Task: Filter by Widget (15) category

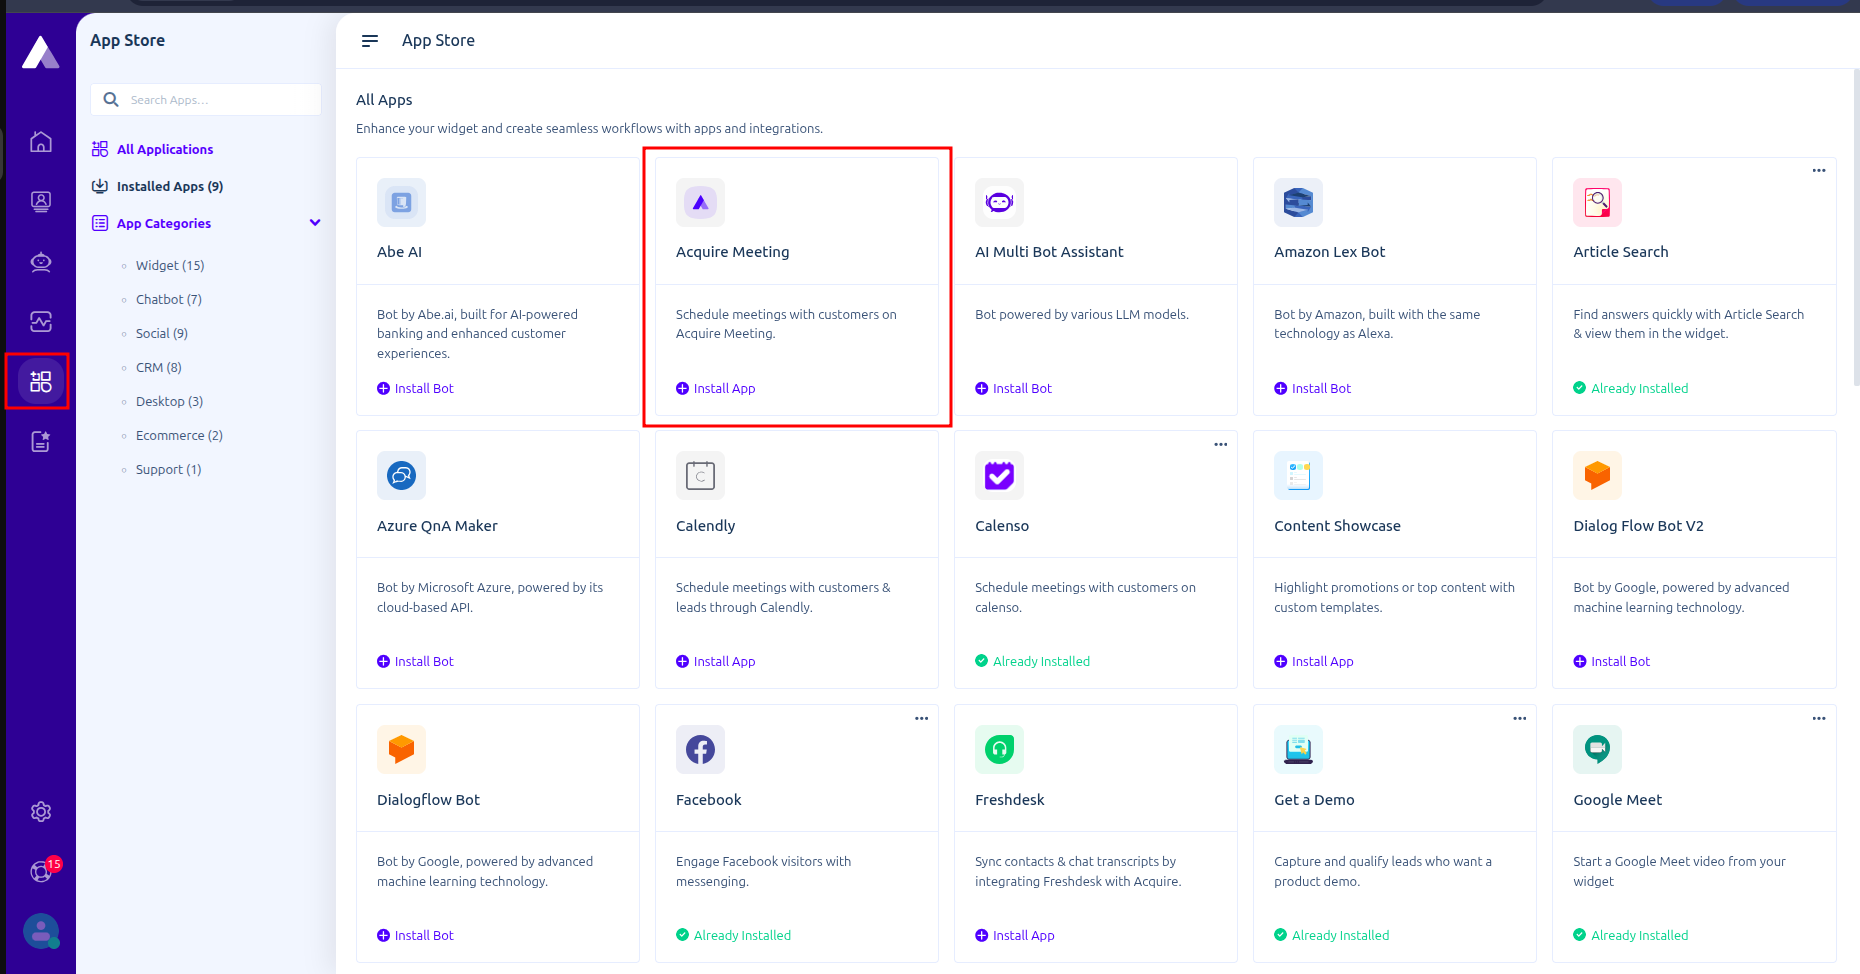Action: click(170, 266)
